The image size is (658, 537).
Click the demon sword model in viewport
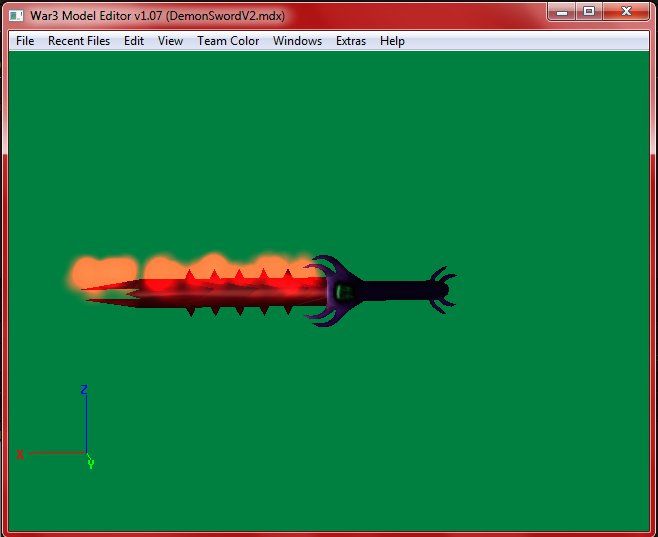262,289
